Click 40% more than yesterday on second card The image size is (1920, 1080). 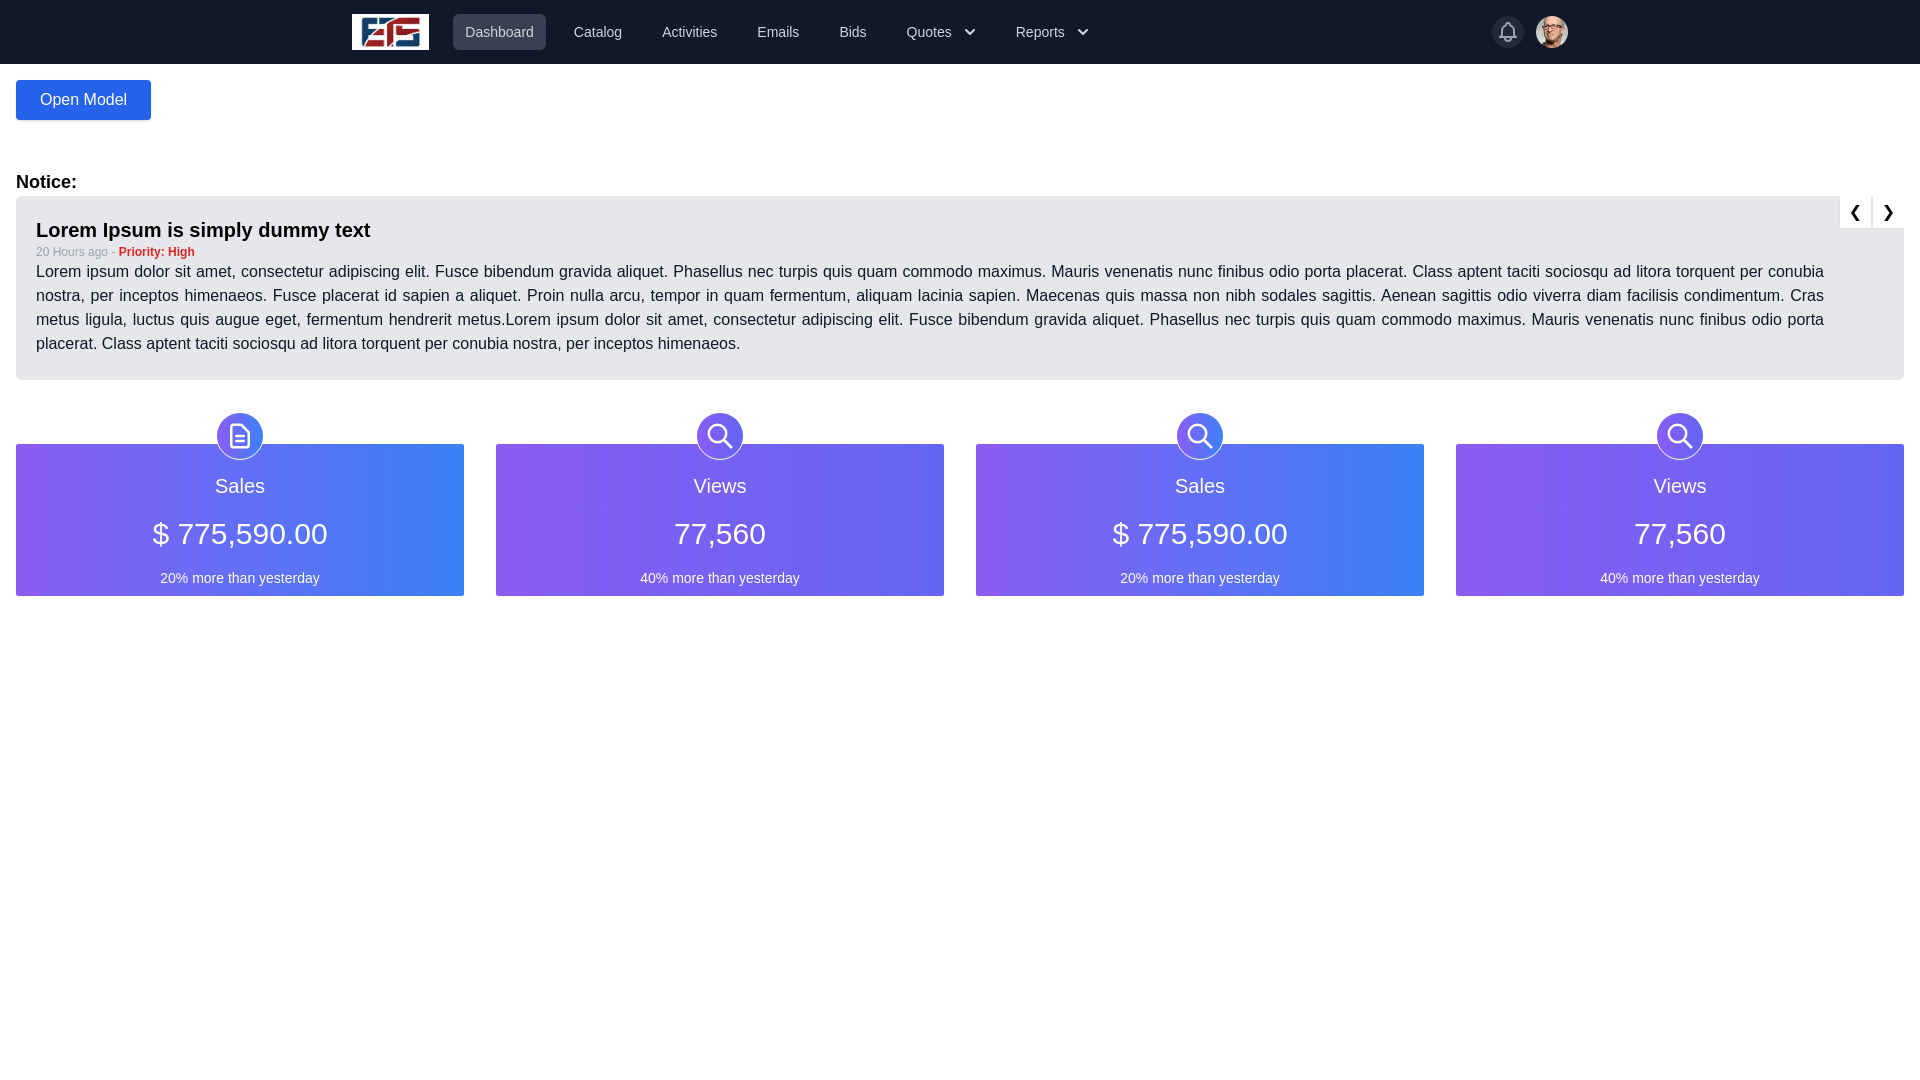coord(720,578)
